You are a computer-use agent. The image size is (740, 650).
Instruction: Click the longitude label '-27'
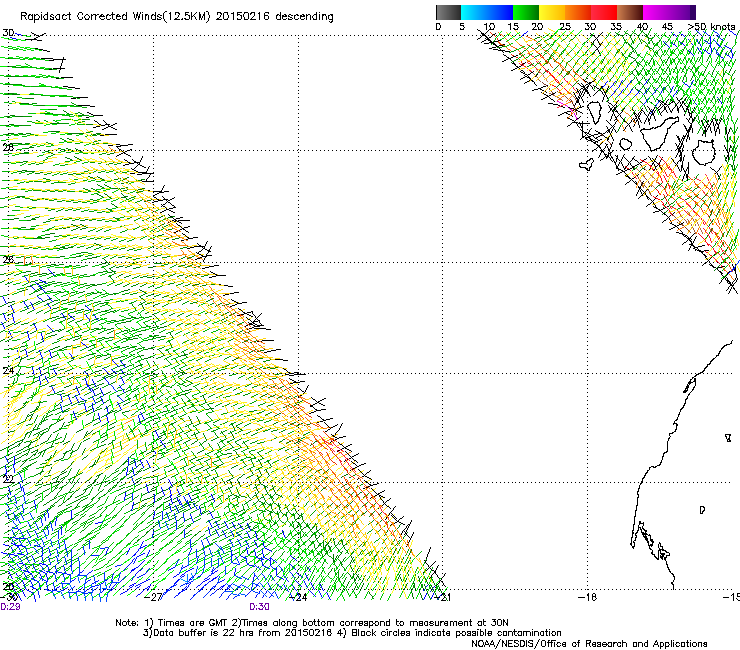[154, 597]
